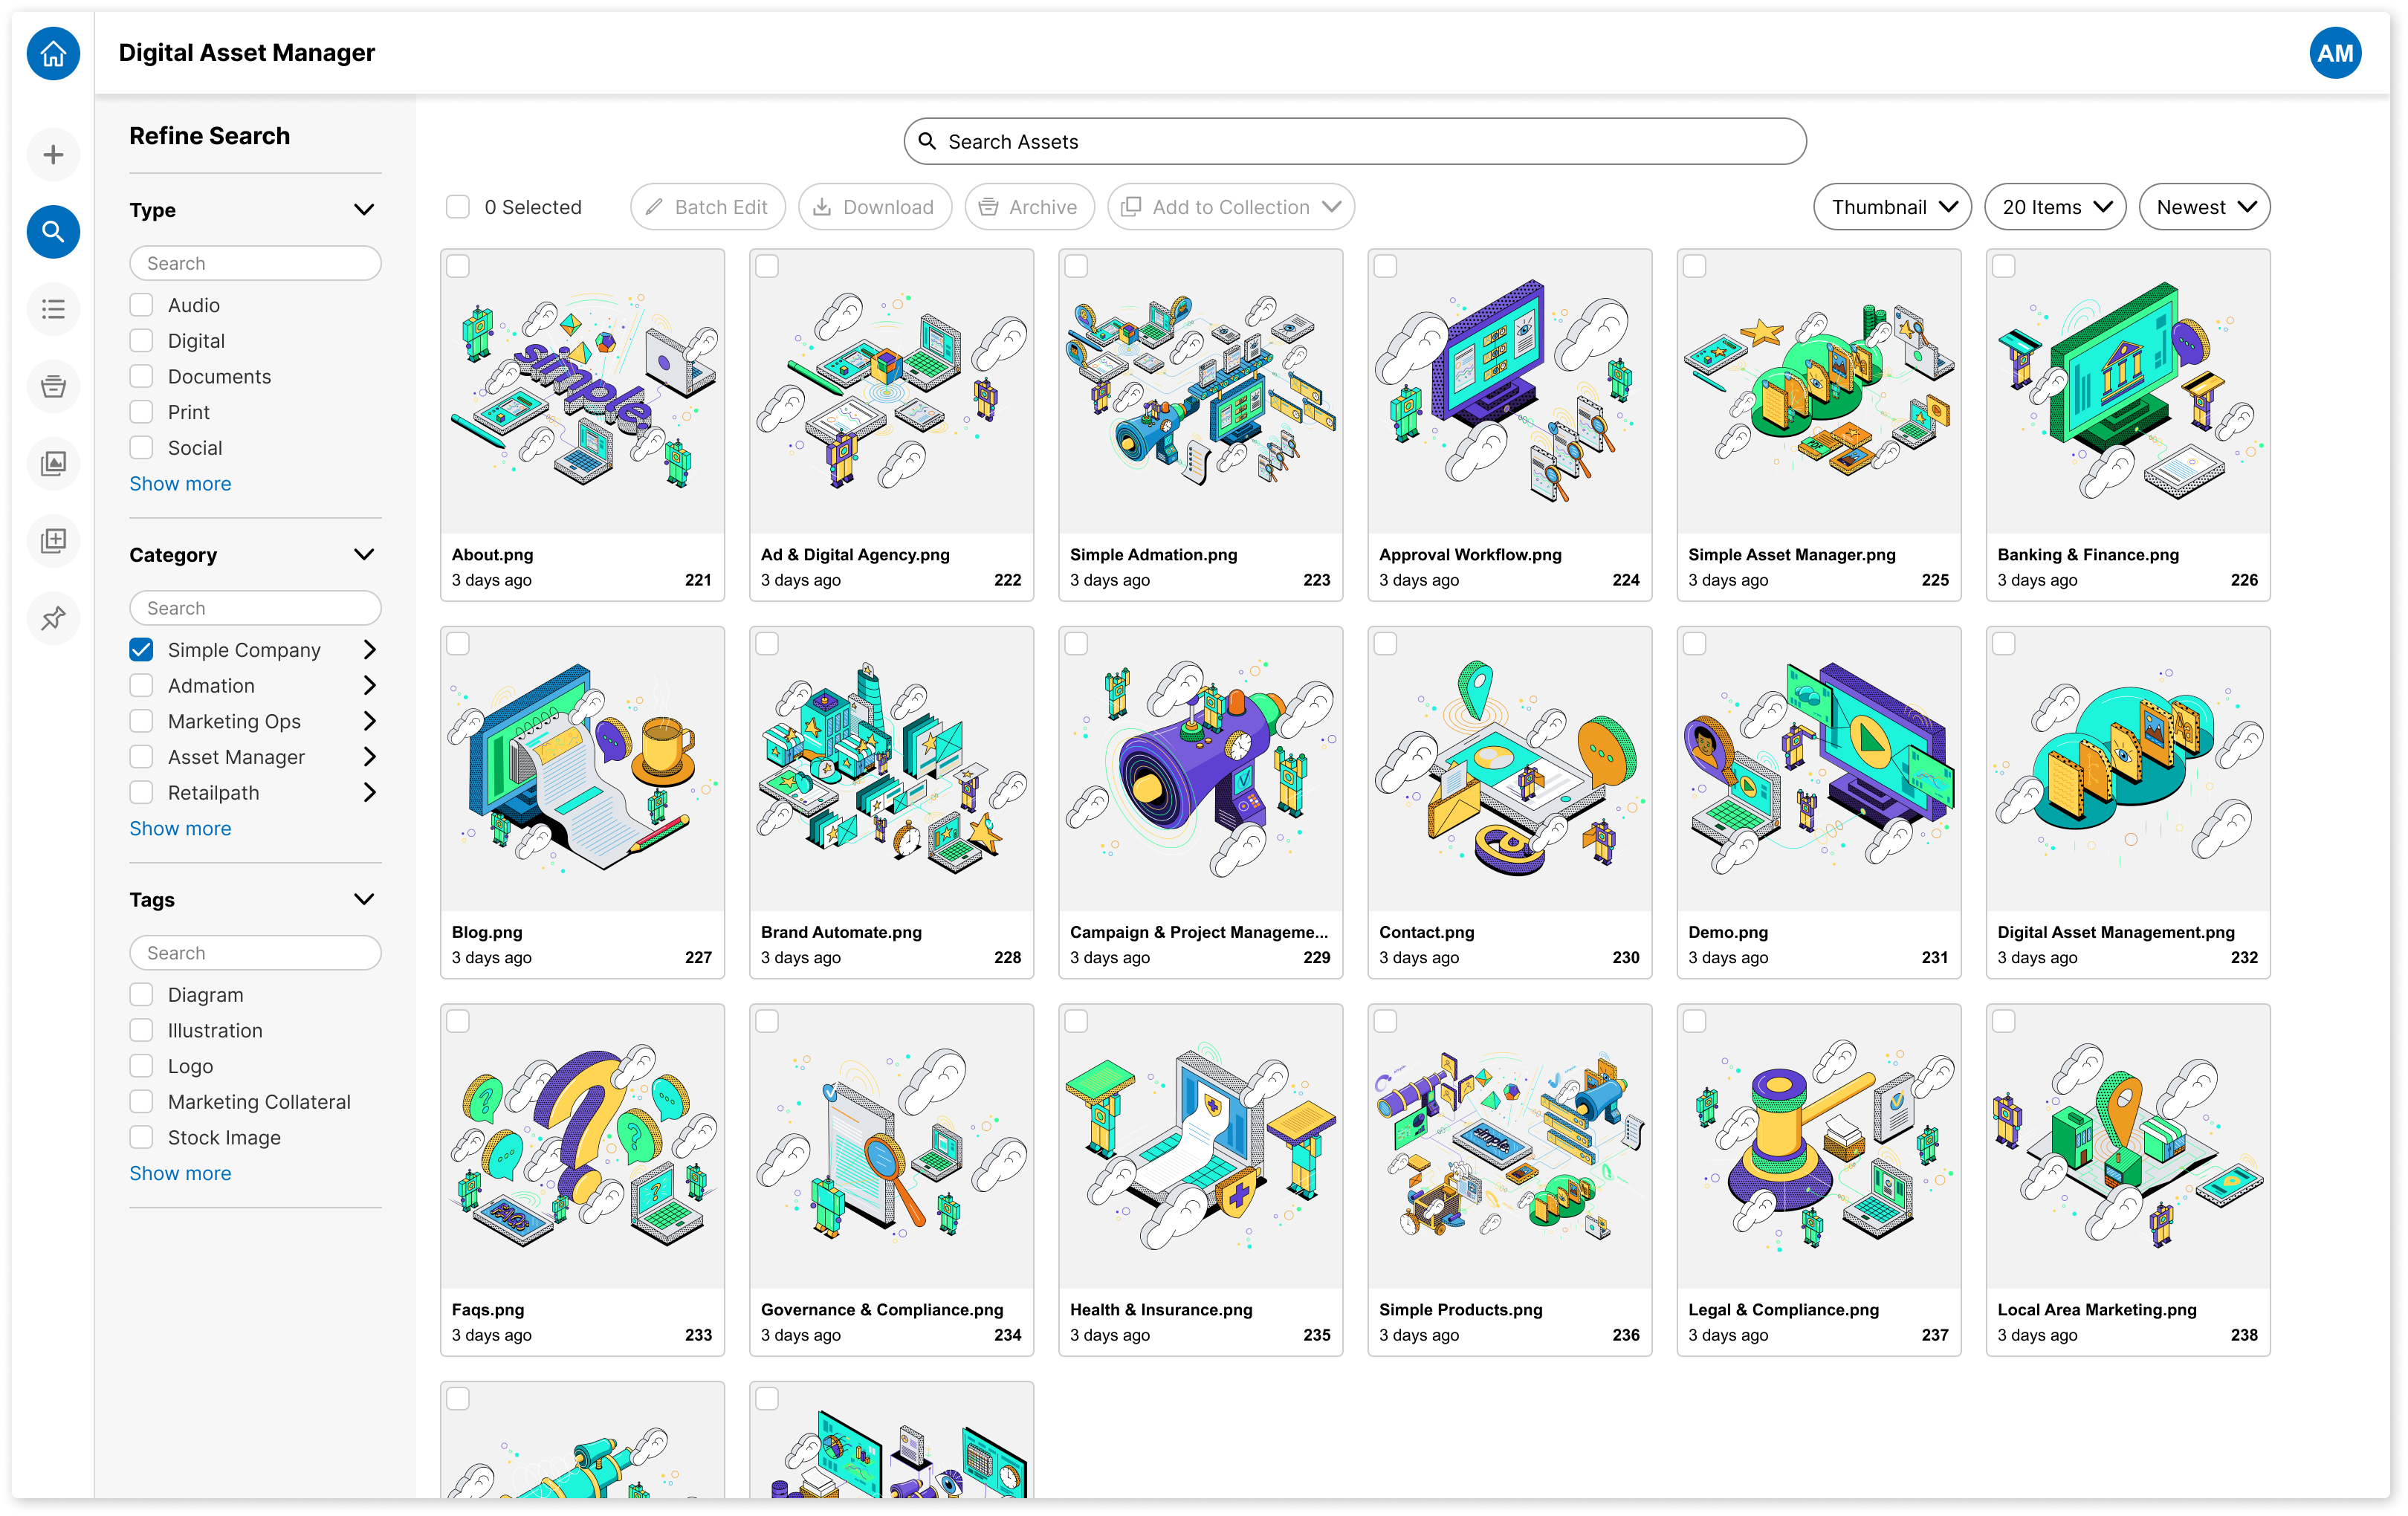Click Show more under the Tags section
The width and height of the screenshot is (2408, 1516).
point(180,1172)
